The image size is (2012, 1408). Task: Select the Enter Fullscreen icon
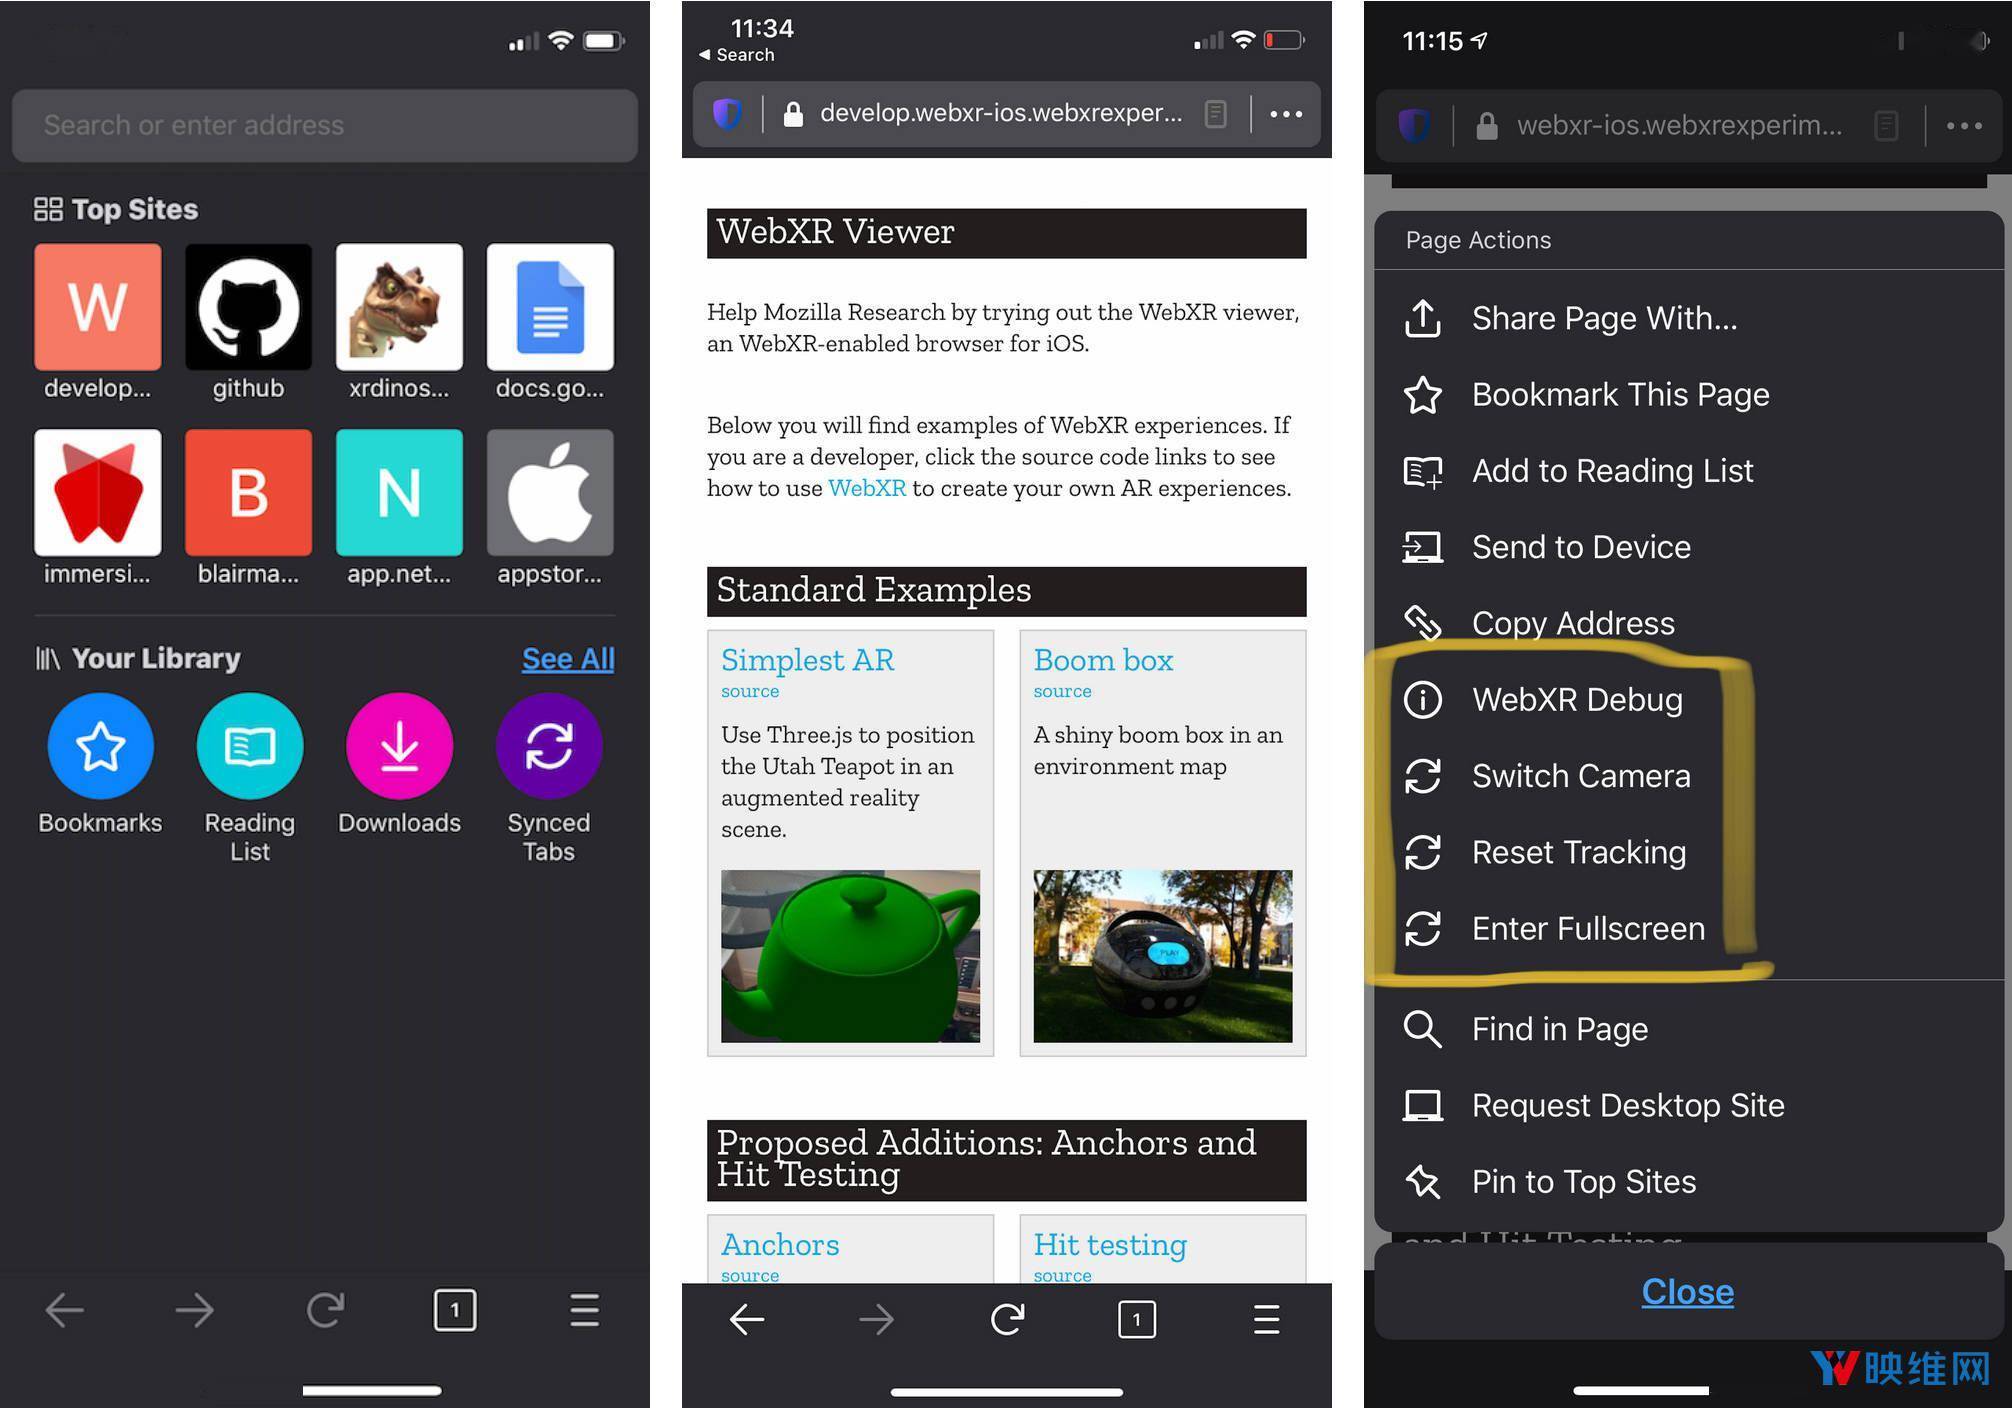1422,928
